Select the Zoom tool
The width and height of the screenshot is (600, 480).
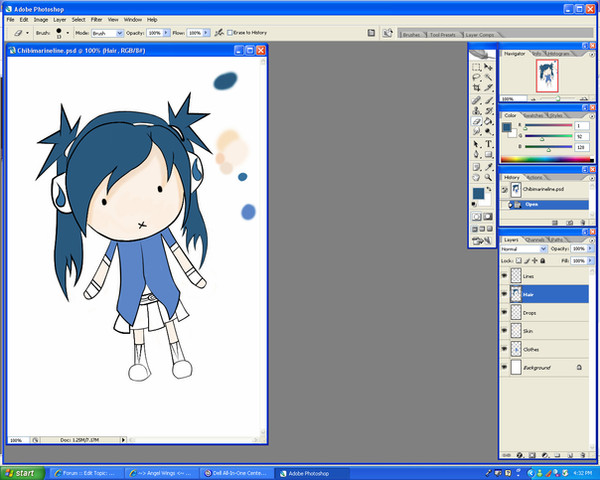coord(488,178)
